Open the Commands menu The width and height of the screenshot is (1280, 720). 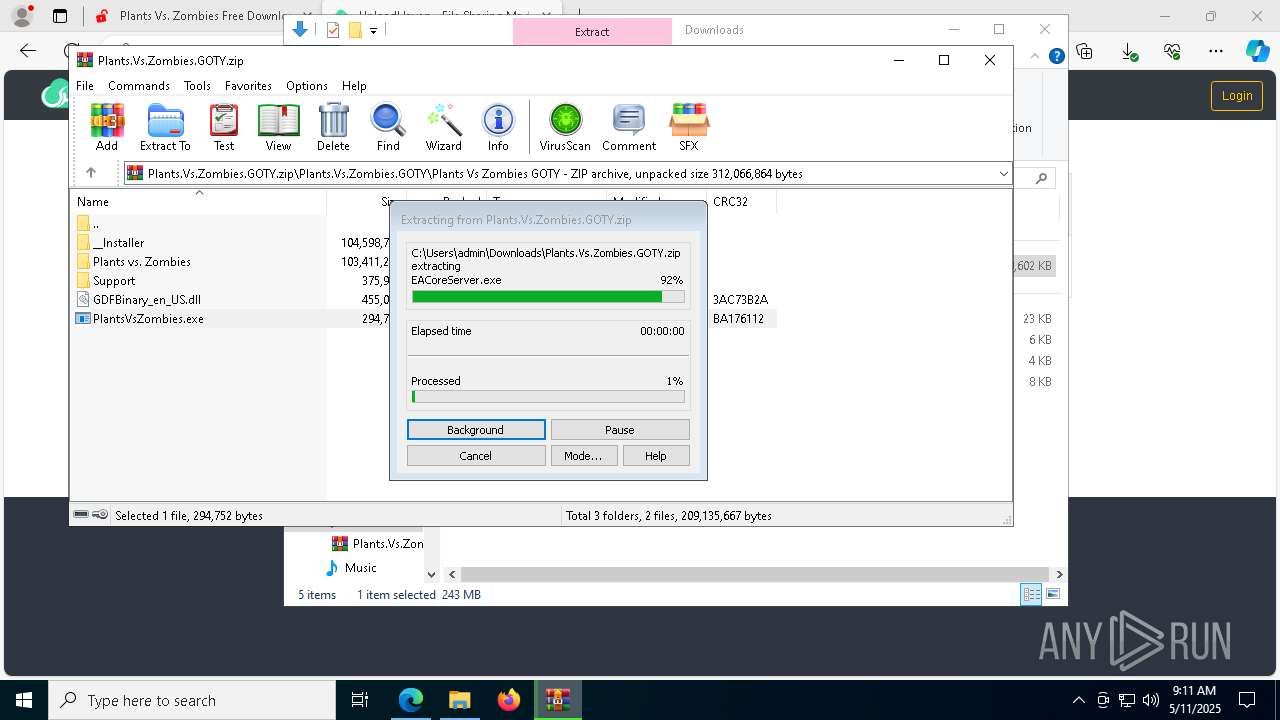pos(139,86)
